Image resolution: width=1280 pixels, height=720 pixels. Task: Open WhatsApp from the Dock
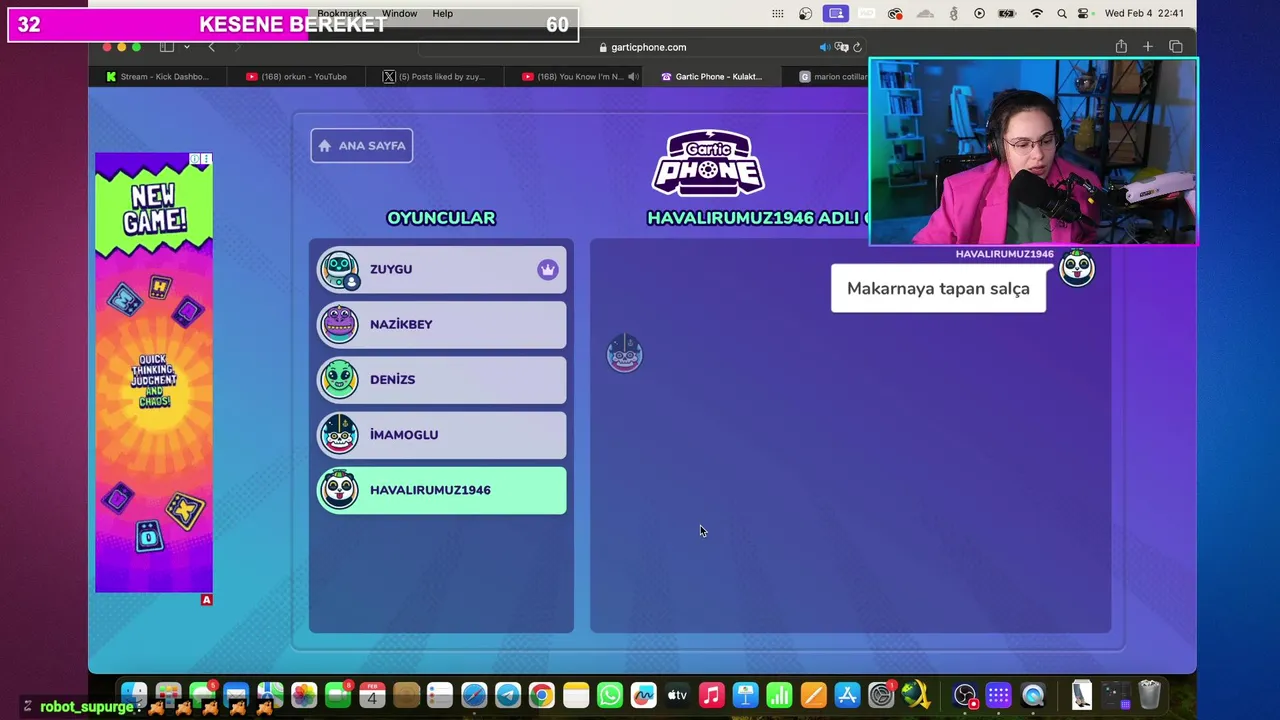610,695
